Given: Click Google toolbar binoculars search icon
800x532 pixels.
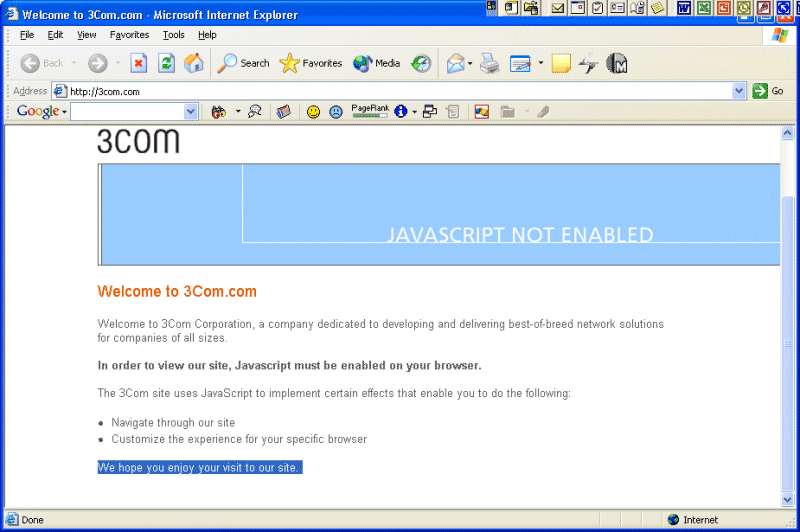Looking at the screenshot, I should coord(218,111).
